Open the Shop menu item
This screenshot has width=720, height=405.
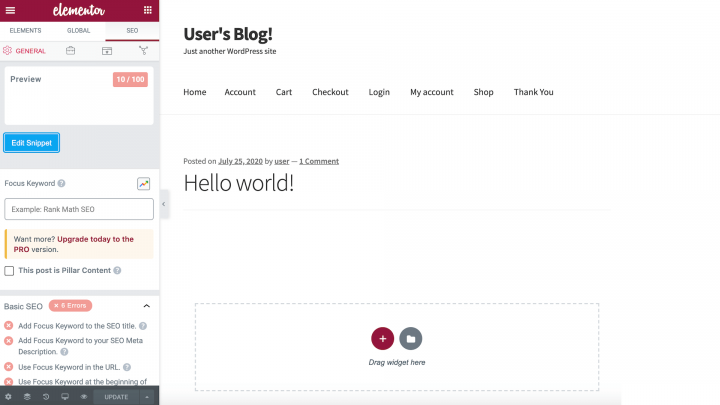(x=484, y=92)
